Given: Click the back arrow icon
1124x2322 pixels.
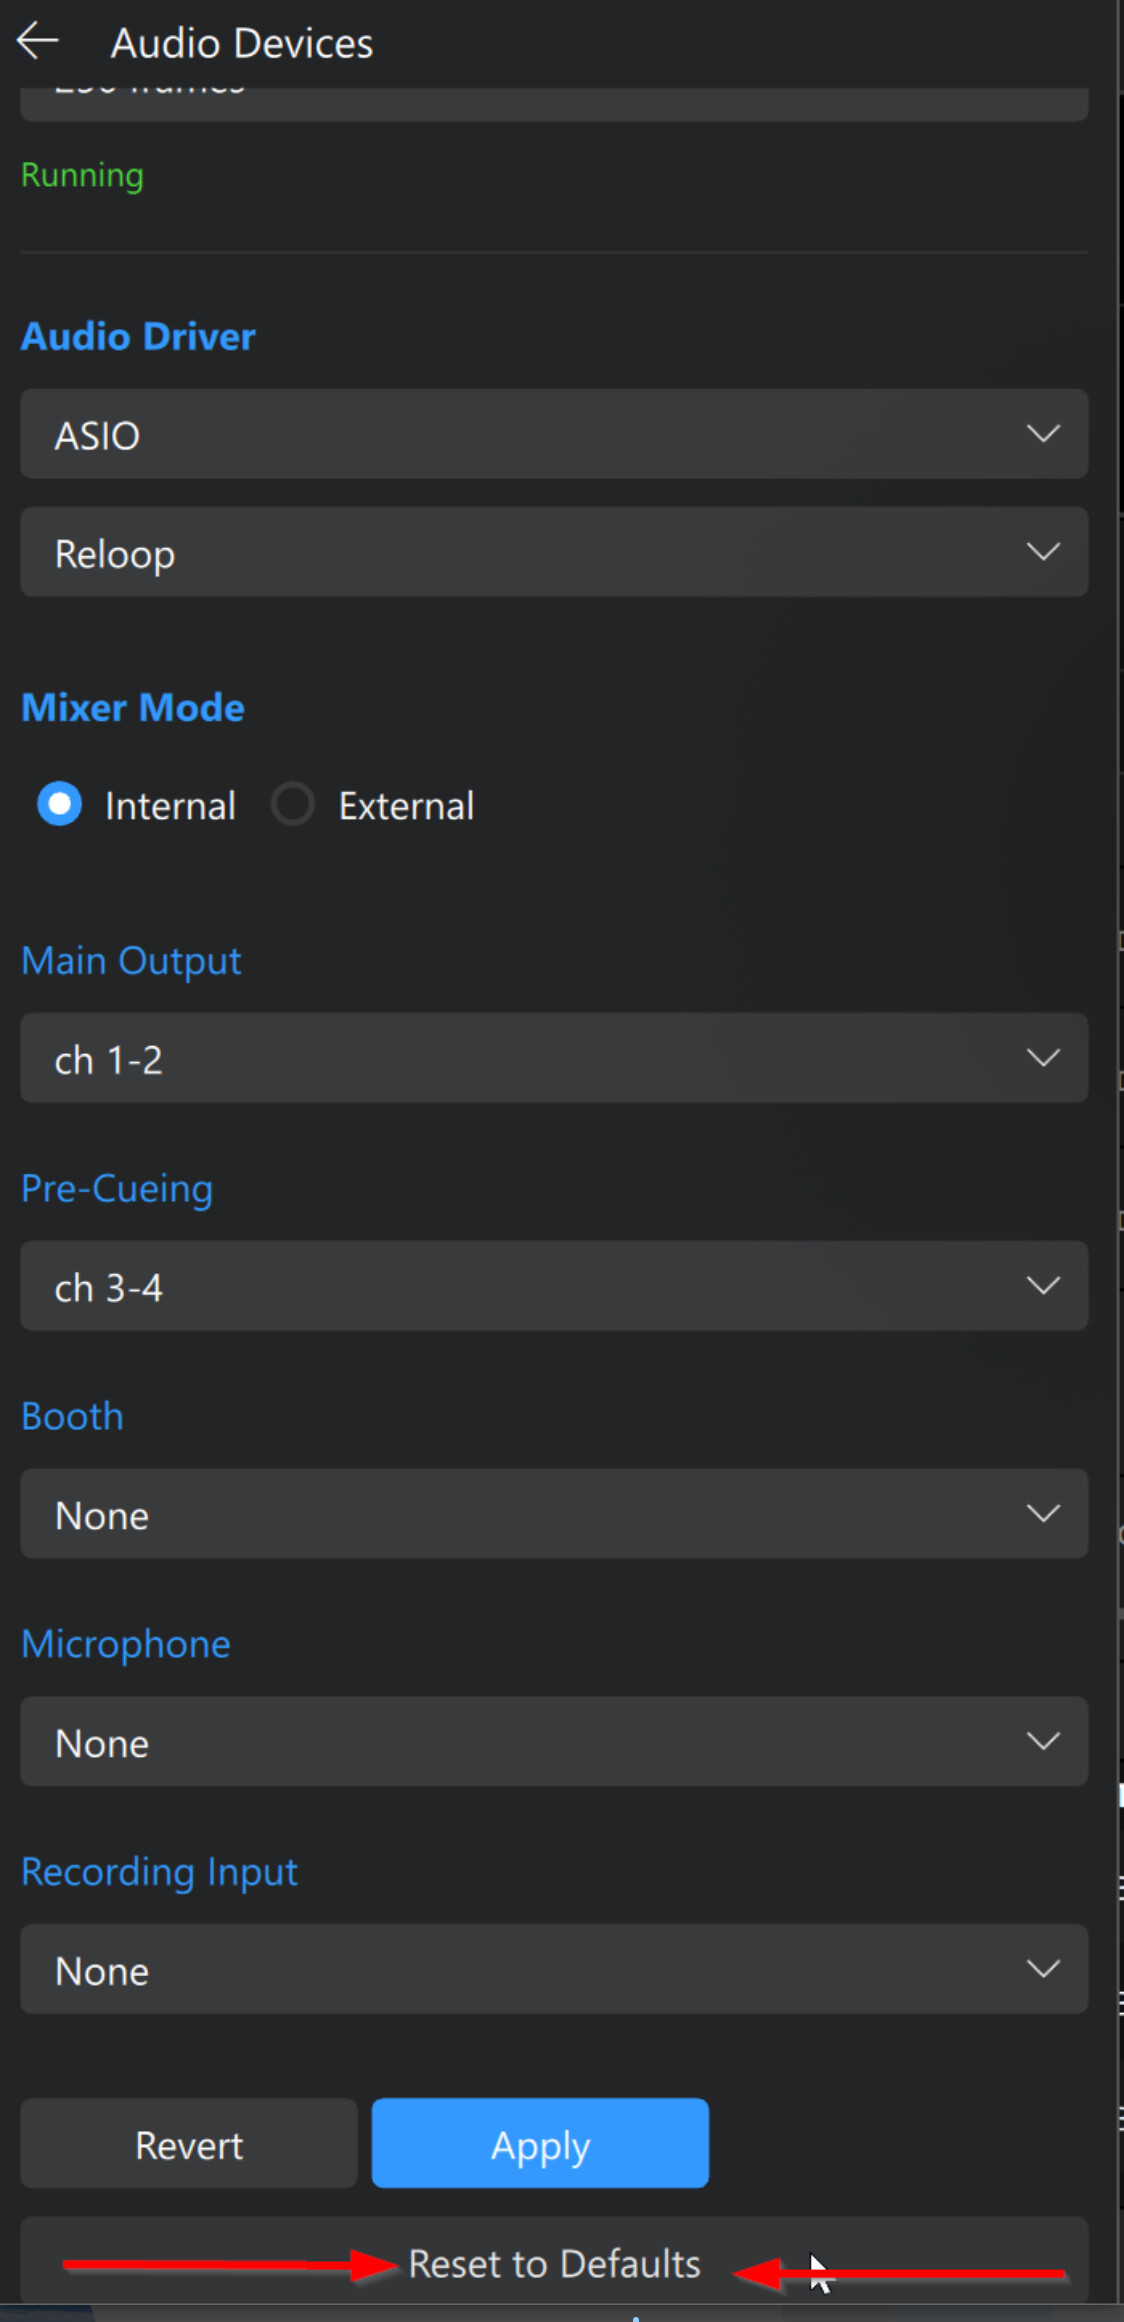Looking at the screenshot, I should [38, 42].
